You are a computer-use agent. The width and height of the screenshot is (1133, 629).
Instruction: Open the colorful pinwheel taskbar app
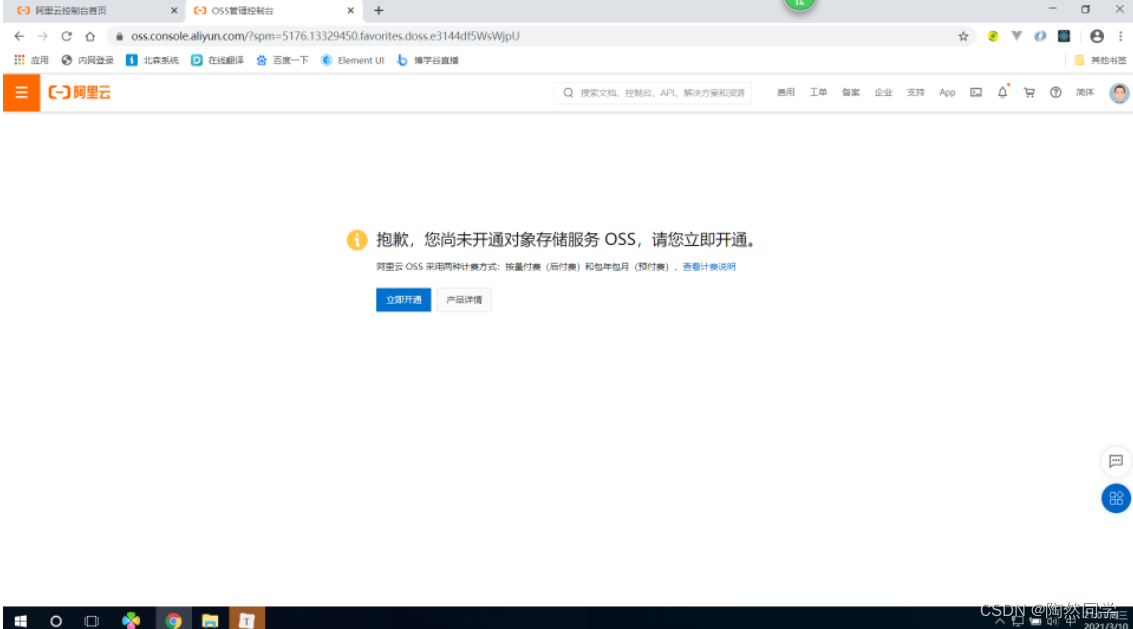pyautogui.click(x=131, y=620)
